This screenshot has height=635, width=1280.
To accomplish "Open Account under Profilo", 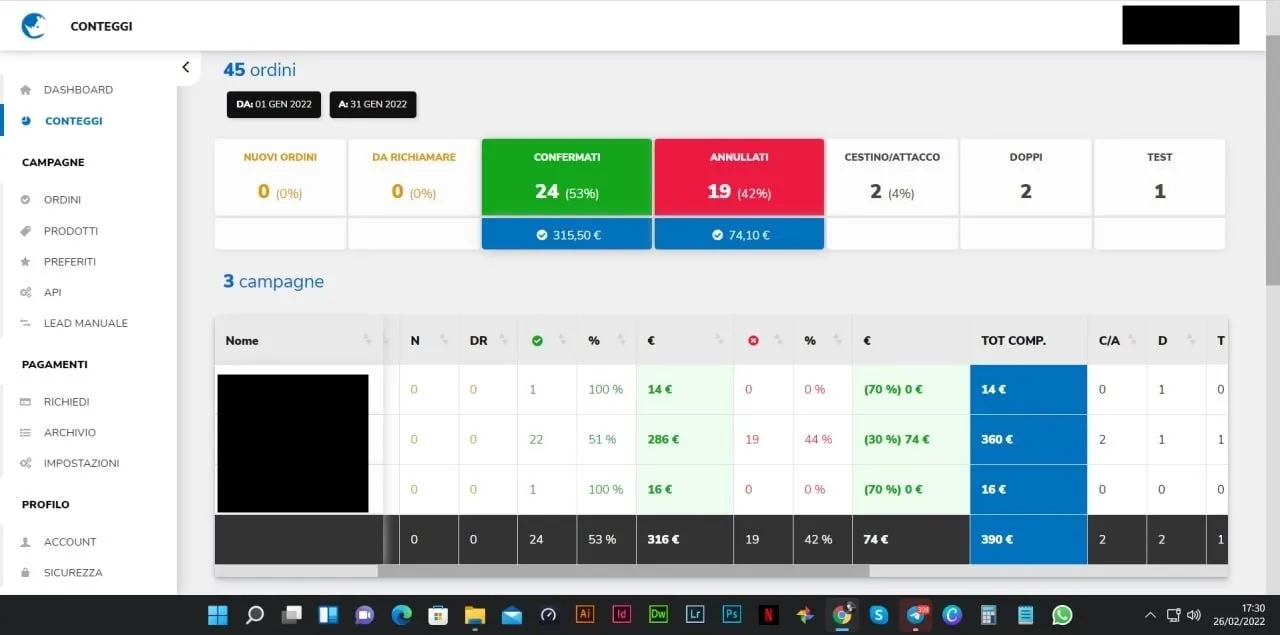I will point(70,542).
